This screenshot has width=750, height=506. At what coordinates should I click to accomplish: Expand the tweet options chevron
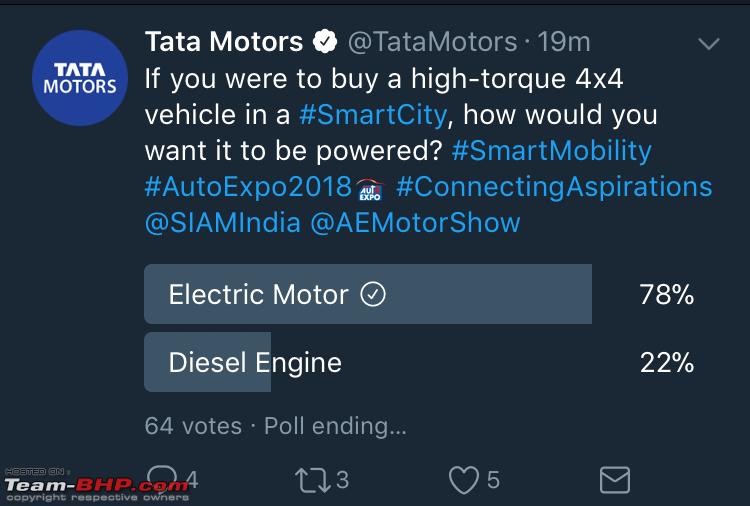point(708,44)
